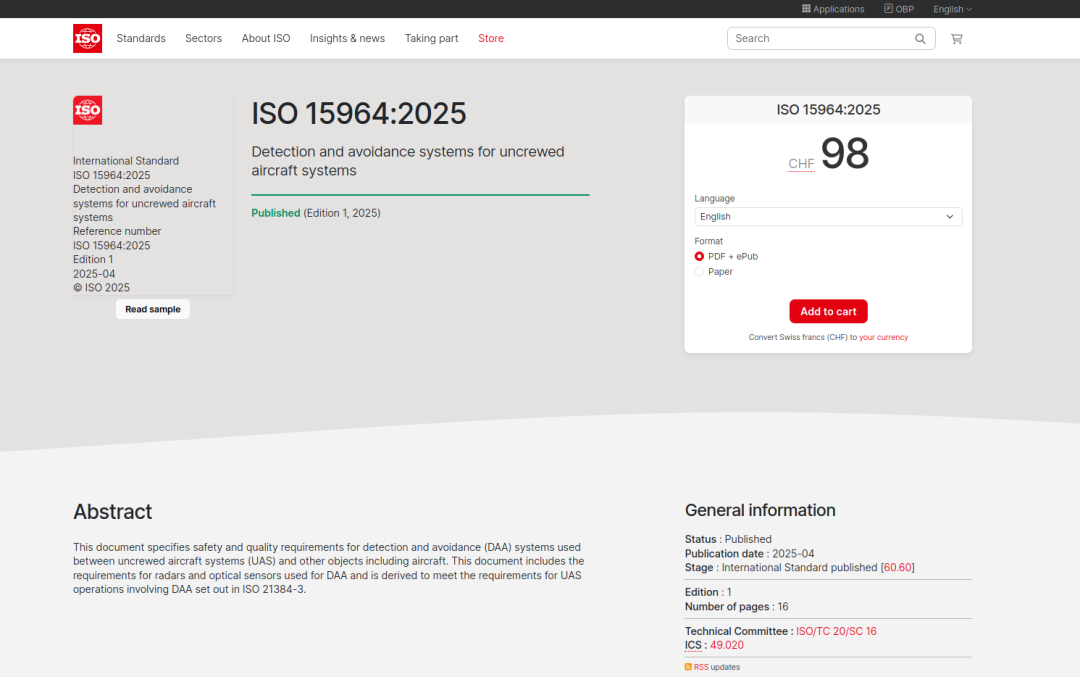Open the 60.60 stage code link
This screenshot has height=677, width=1080.
point(897,567)
